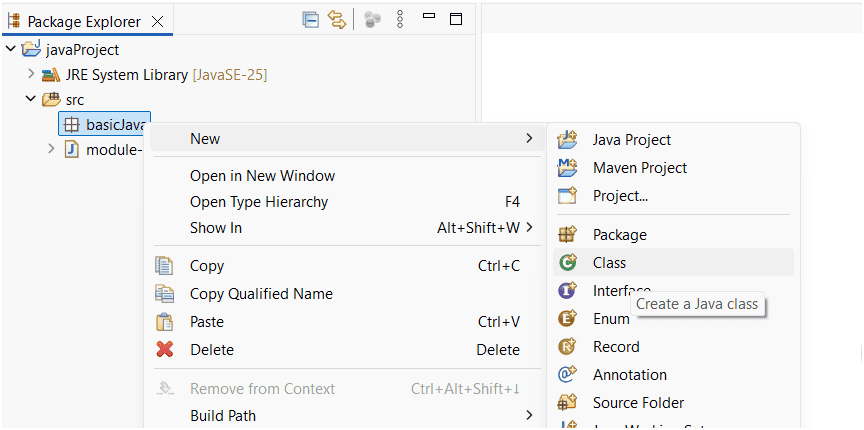
Task: Collapse the javaProject tree node
Action: 10,49
